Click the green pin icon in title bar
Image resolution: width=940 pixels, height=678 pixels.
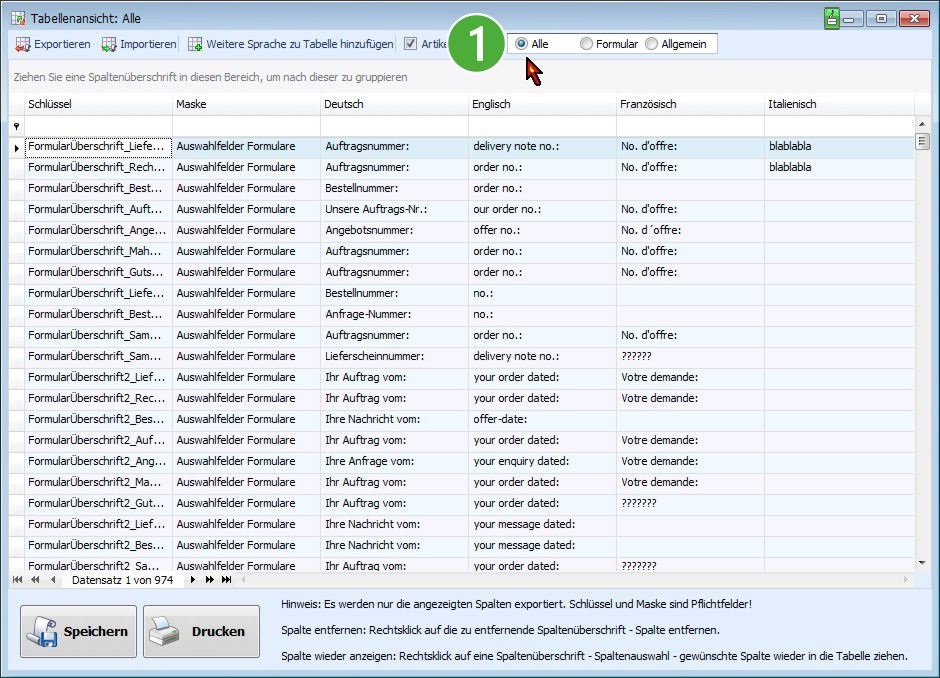tap(831, 18)
